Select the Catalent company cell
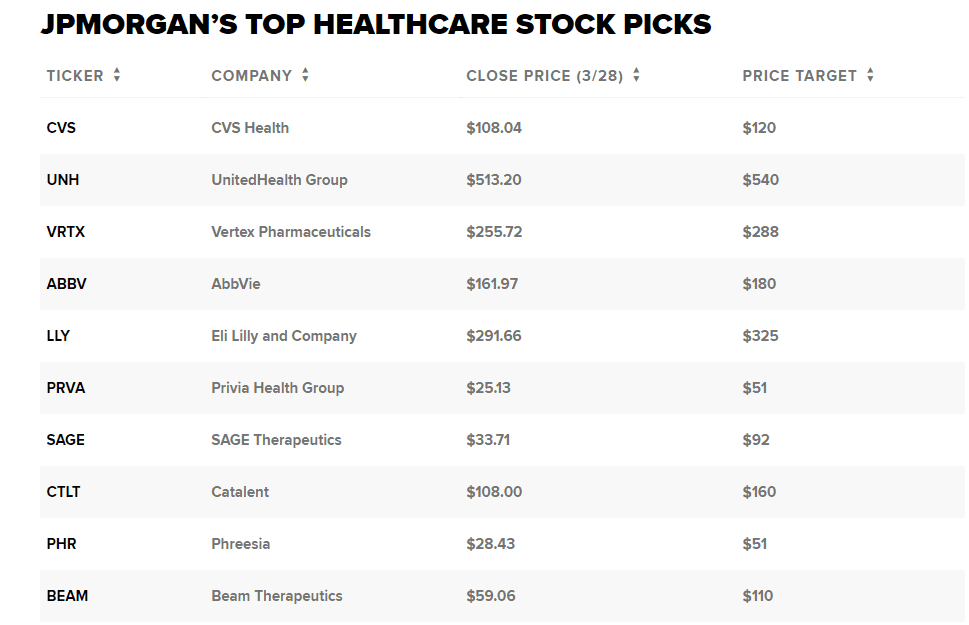 point(240,492)
